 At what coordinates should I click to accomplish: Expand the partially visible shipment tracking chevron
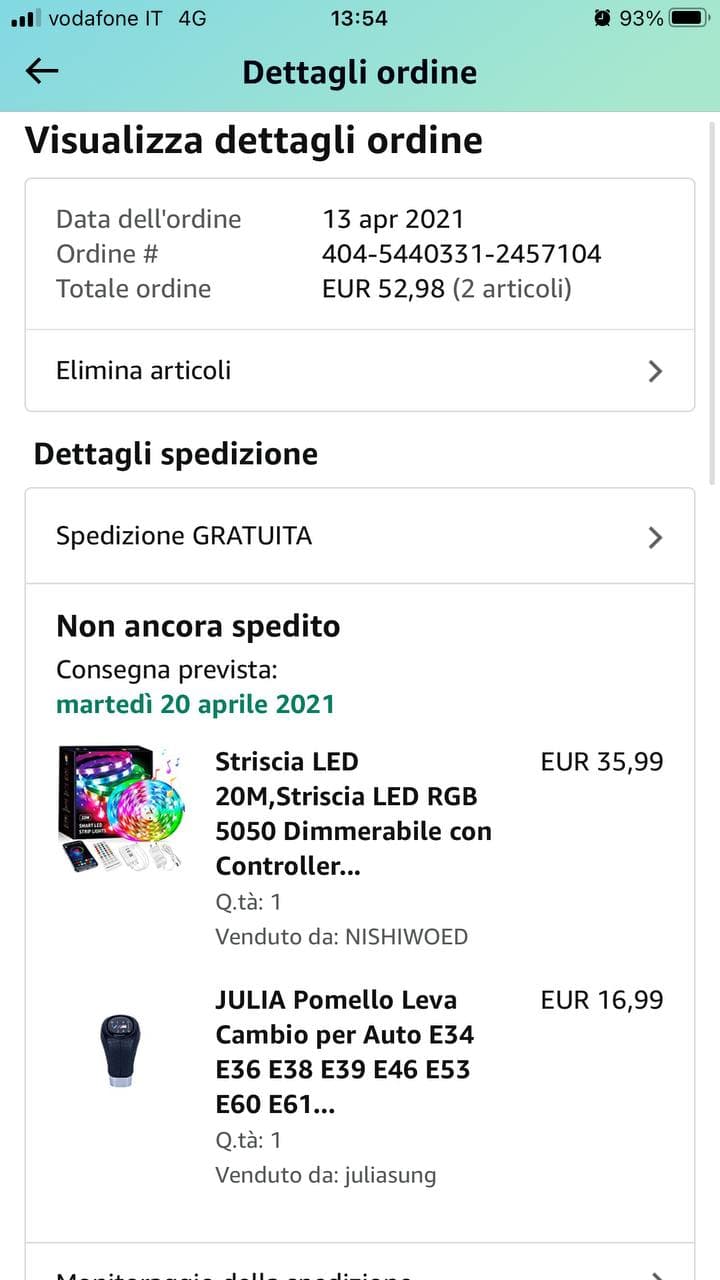pyautogui.click(x=655, y=1274)
